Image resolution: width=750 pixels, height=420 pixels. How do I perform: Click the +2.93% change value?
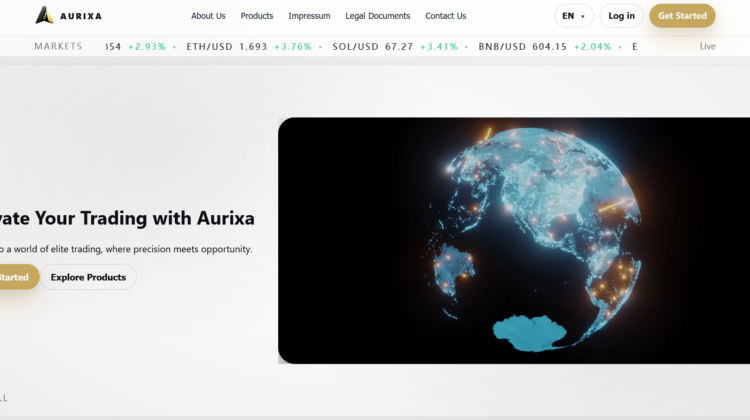147,46
